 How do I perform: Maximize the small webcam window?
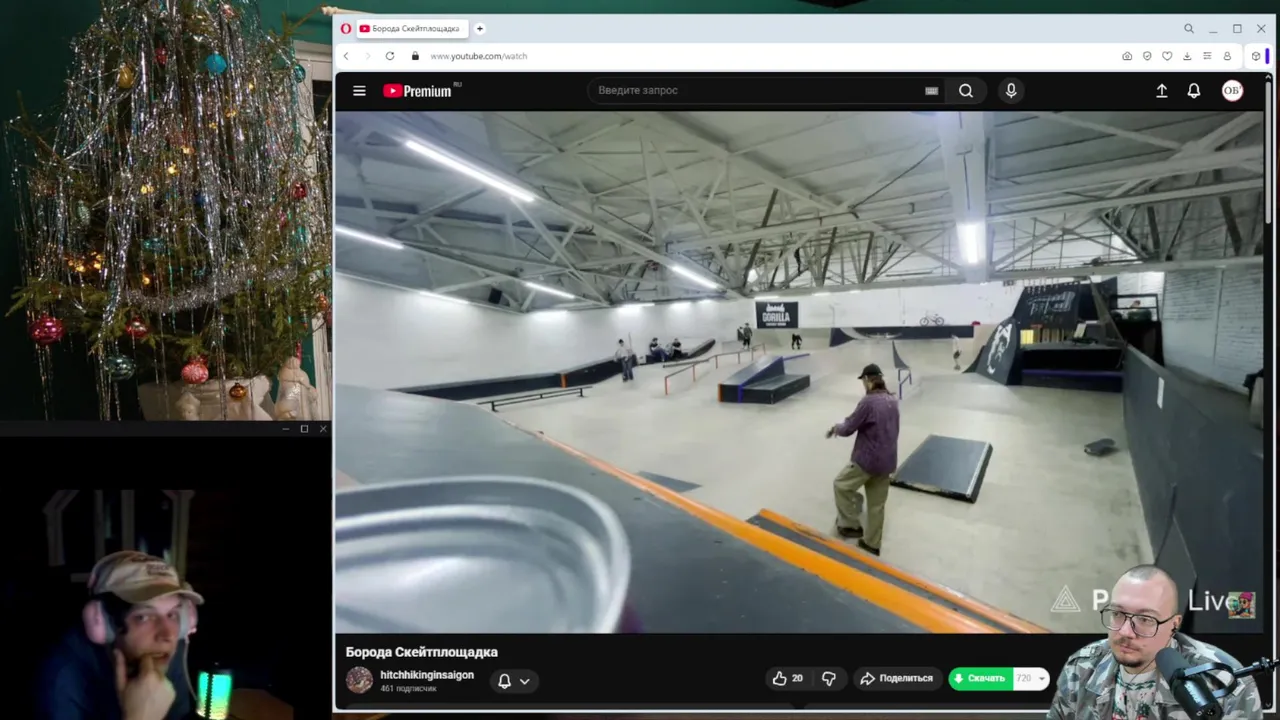click(x=304, y=429)
